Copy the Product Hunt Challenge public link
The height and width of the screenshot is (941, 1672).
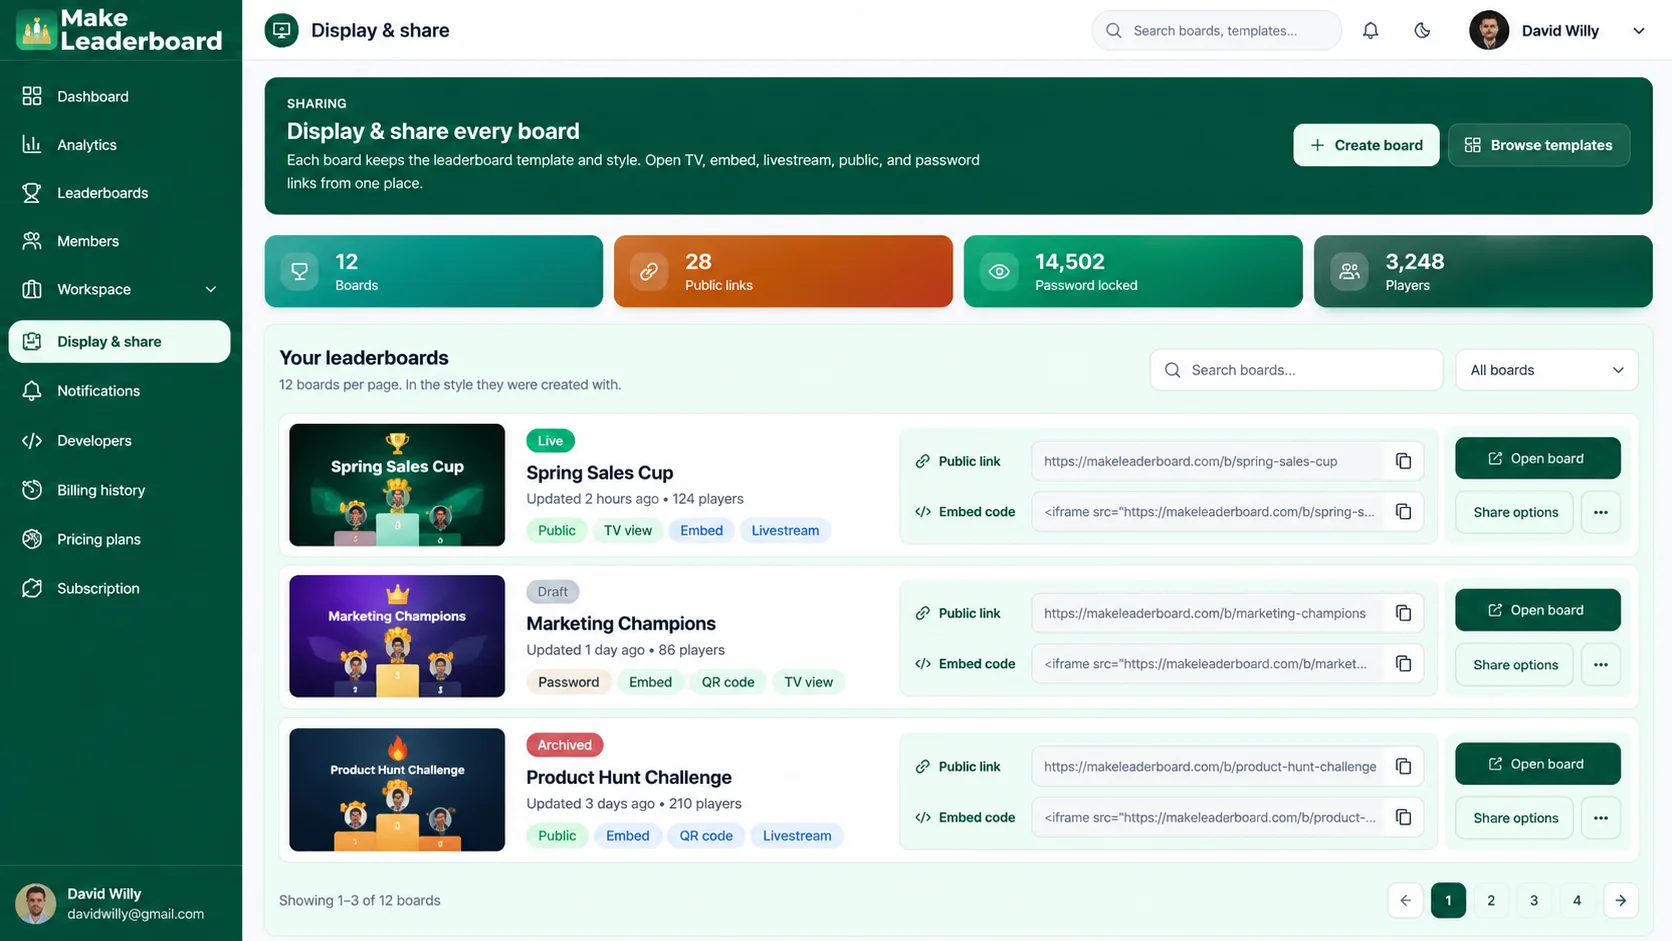point(1403,767)
